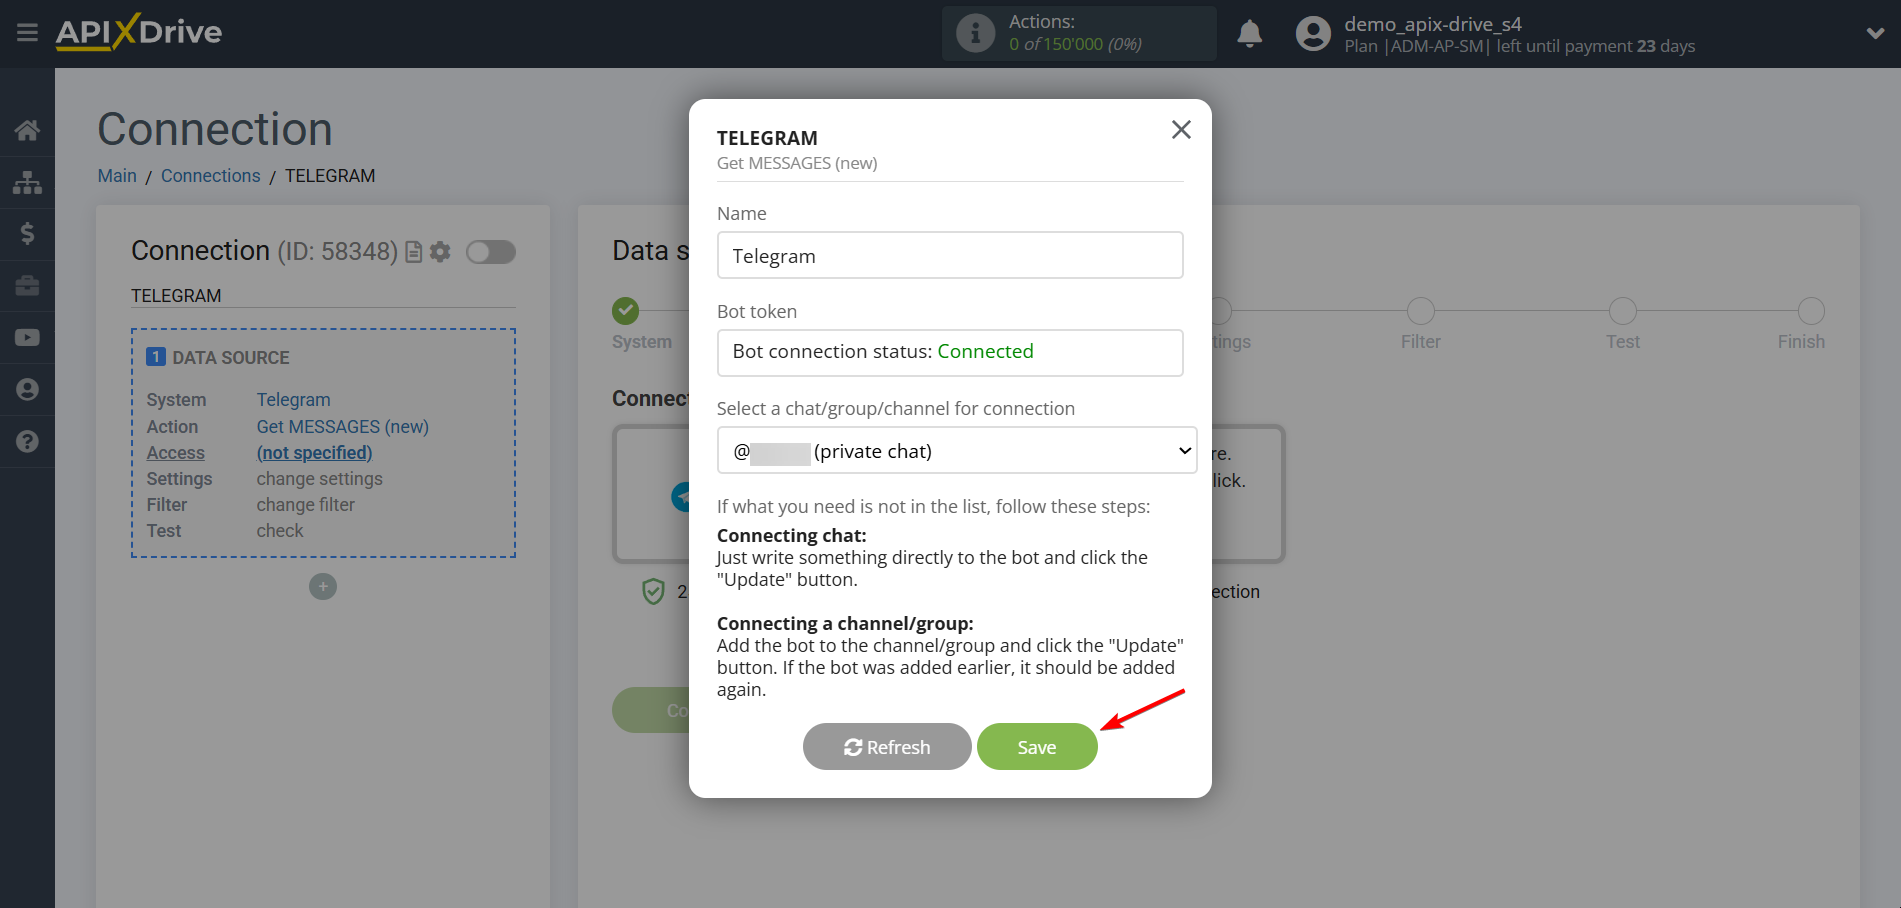Click the document icon next to Connection 58348

[412, 252]
